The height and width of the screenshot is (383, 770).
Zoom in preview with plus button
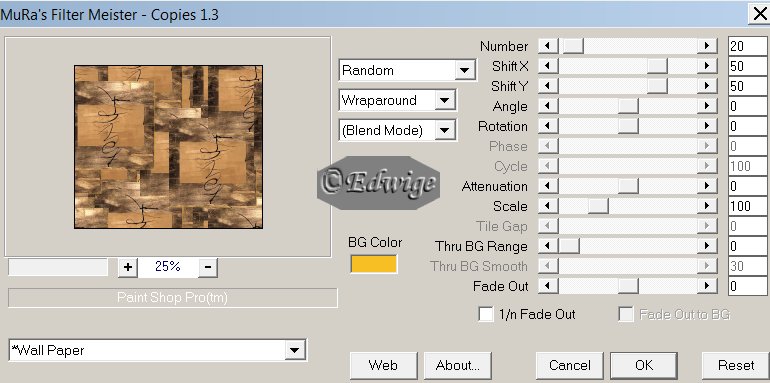click(x=128, y=267)
